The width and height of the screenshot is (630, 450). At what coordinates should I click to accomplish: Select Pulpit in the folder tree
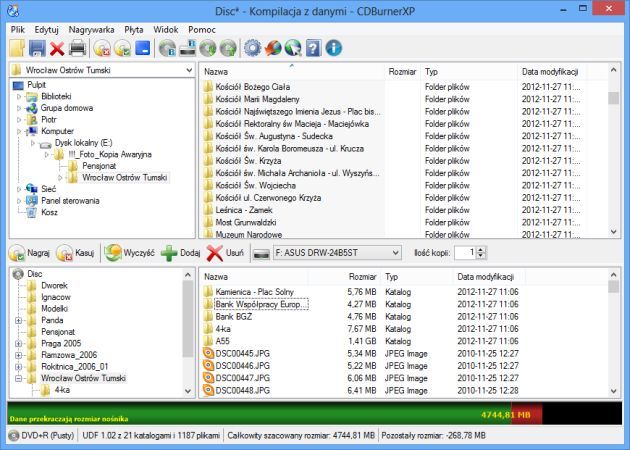coord(36,85)
